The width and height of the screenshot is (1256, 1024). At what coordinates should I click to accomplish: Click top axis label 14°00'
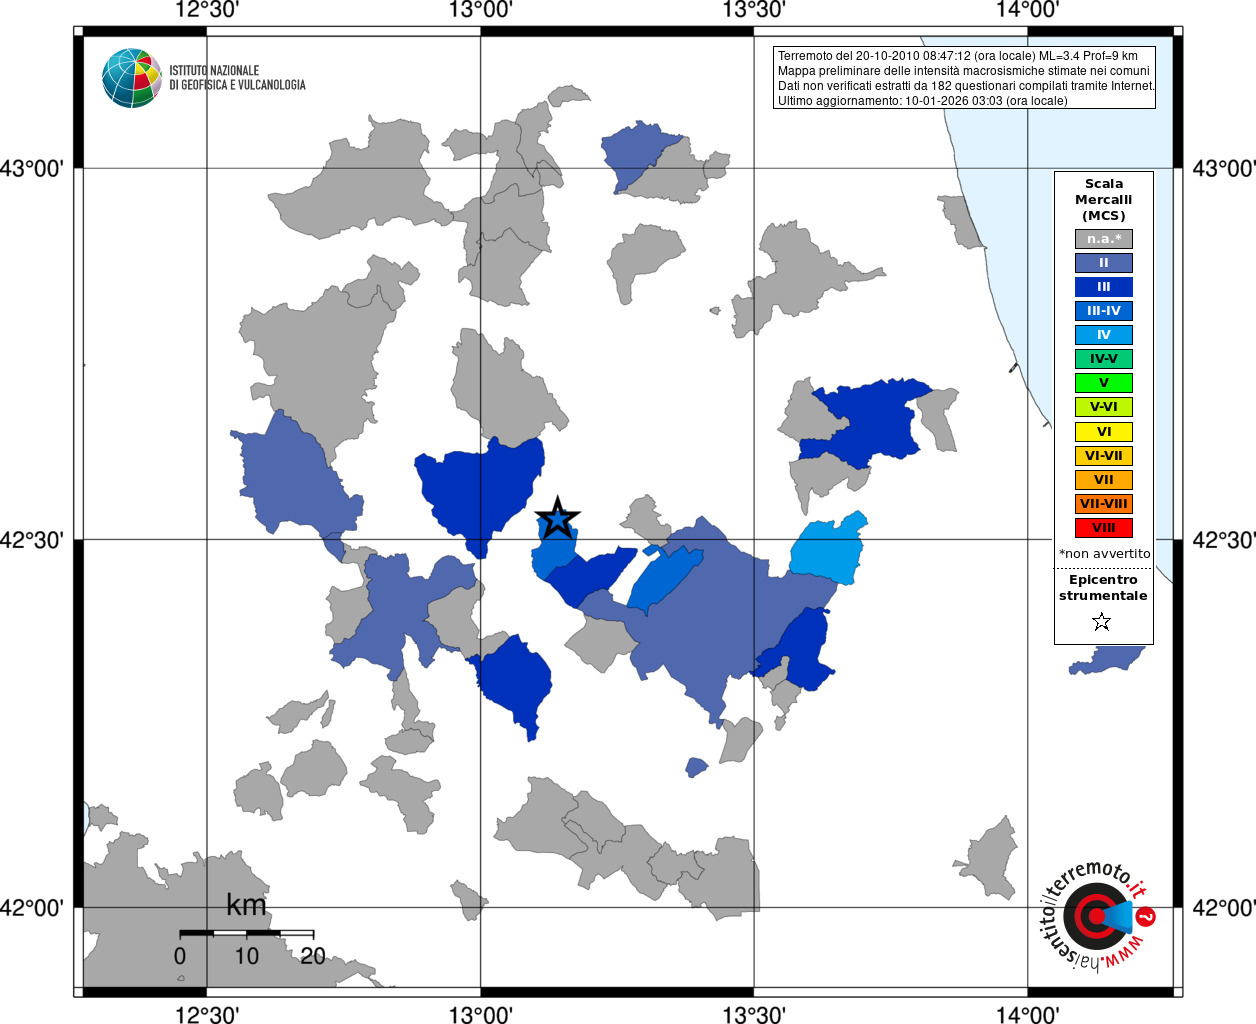click(x=1028, y=10)
